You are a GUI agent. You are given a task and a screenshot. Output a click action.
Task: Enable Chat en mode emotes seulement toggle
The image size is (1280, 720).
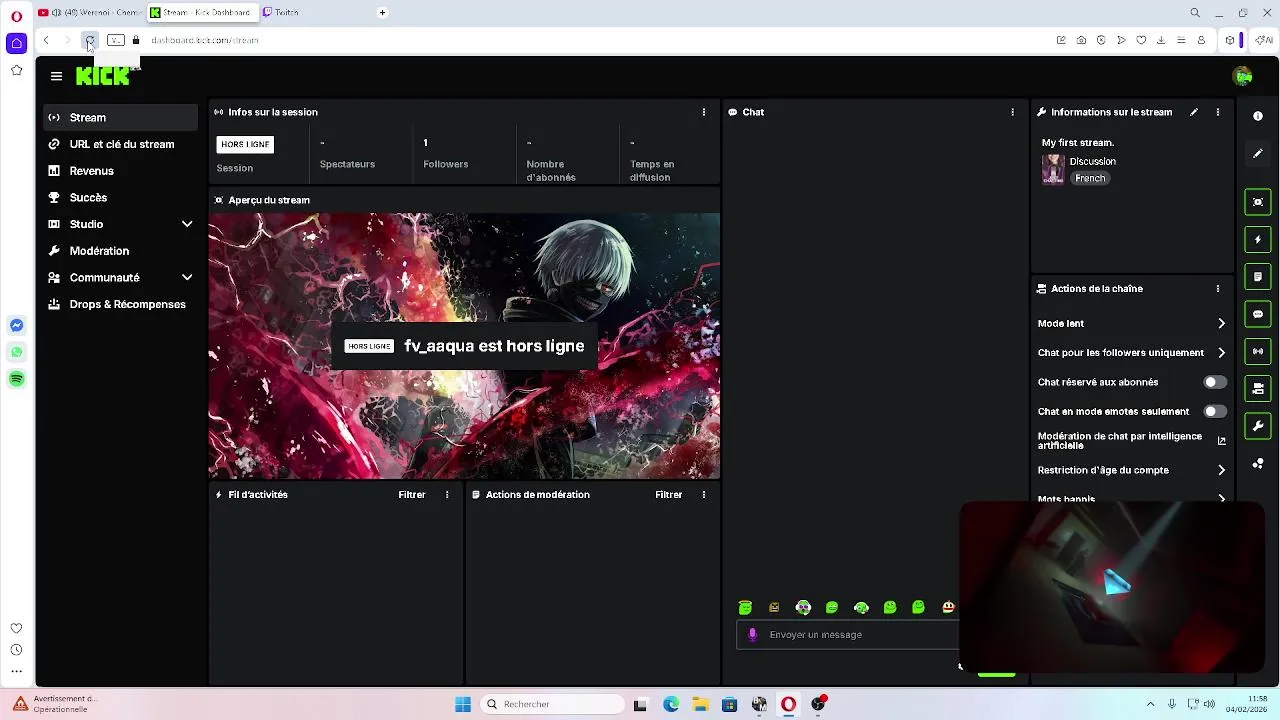coord(1214,411)
